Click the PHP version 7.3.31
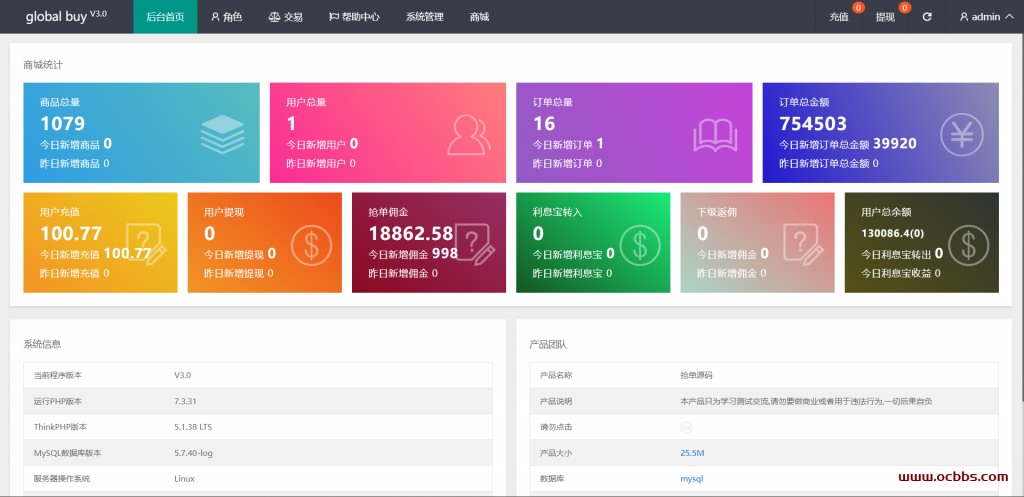Screen dimensions: 1024x497 [185, 401]
